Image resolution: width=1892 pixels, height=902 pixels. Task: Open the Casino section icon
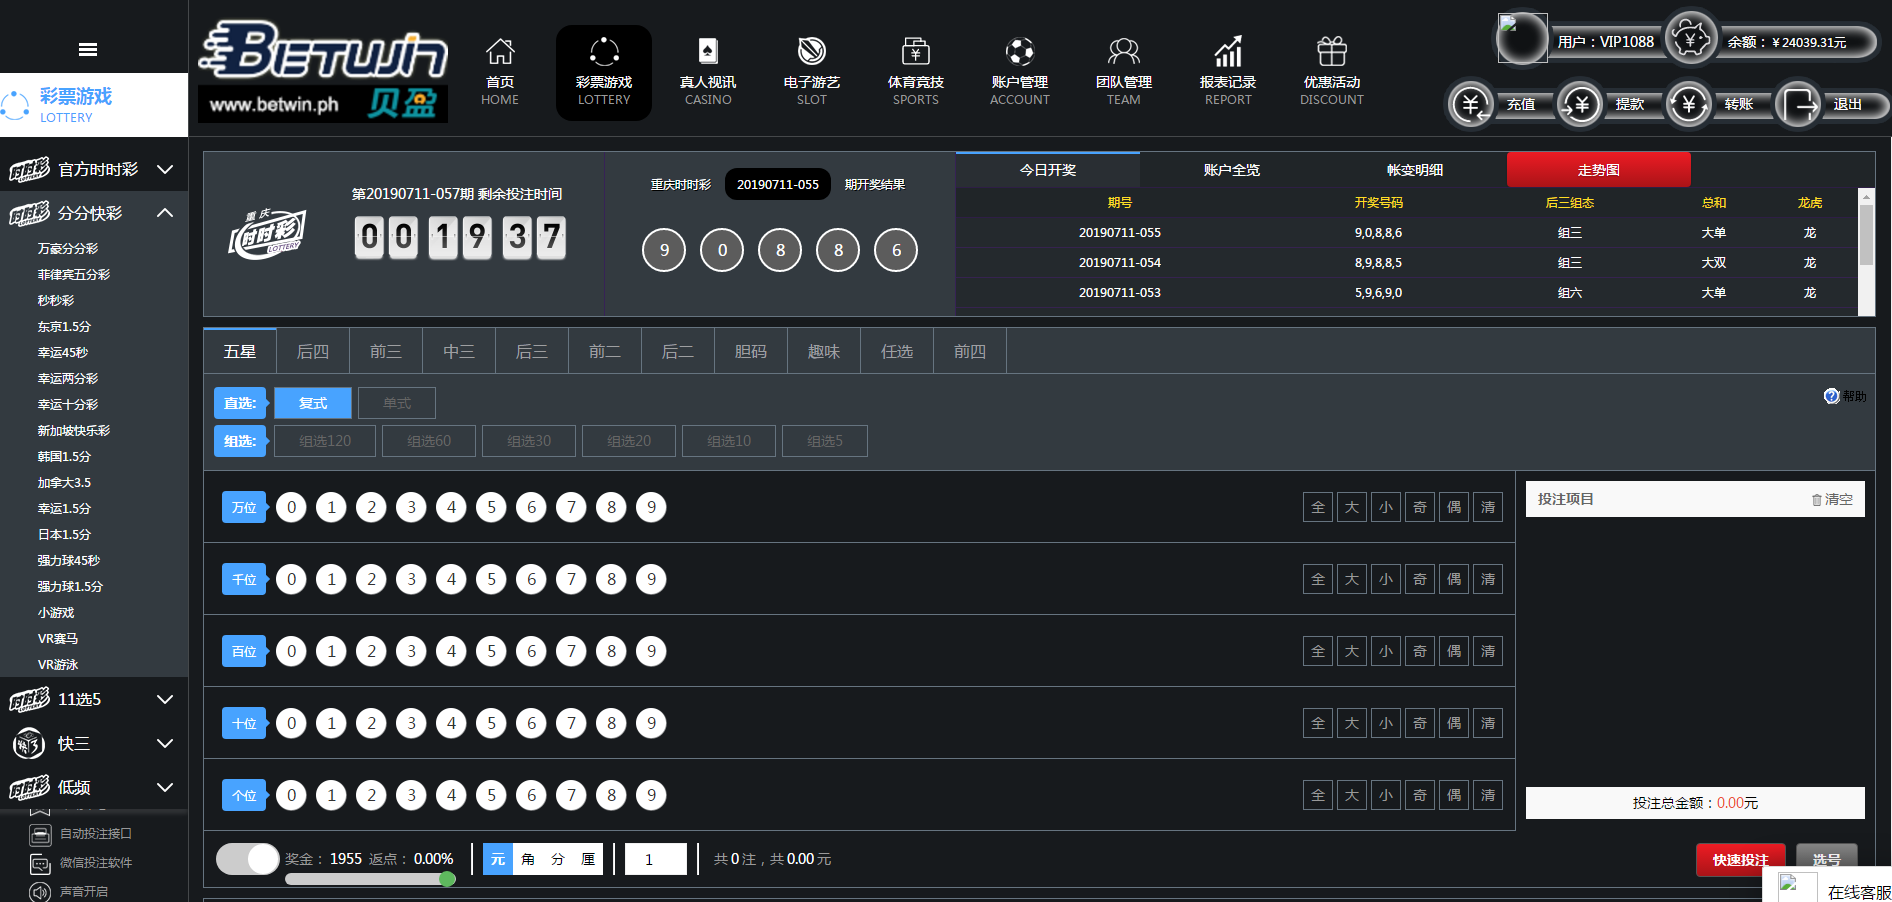pyautogui.click(x=708, y=52)
